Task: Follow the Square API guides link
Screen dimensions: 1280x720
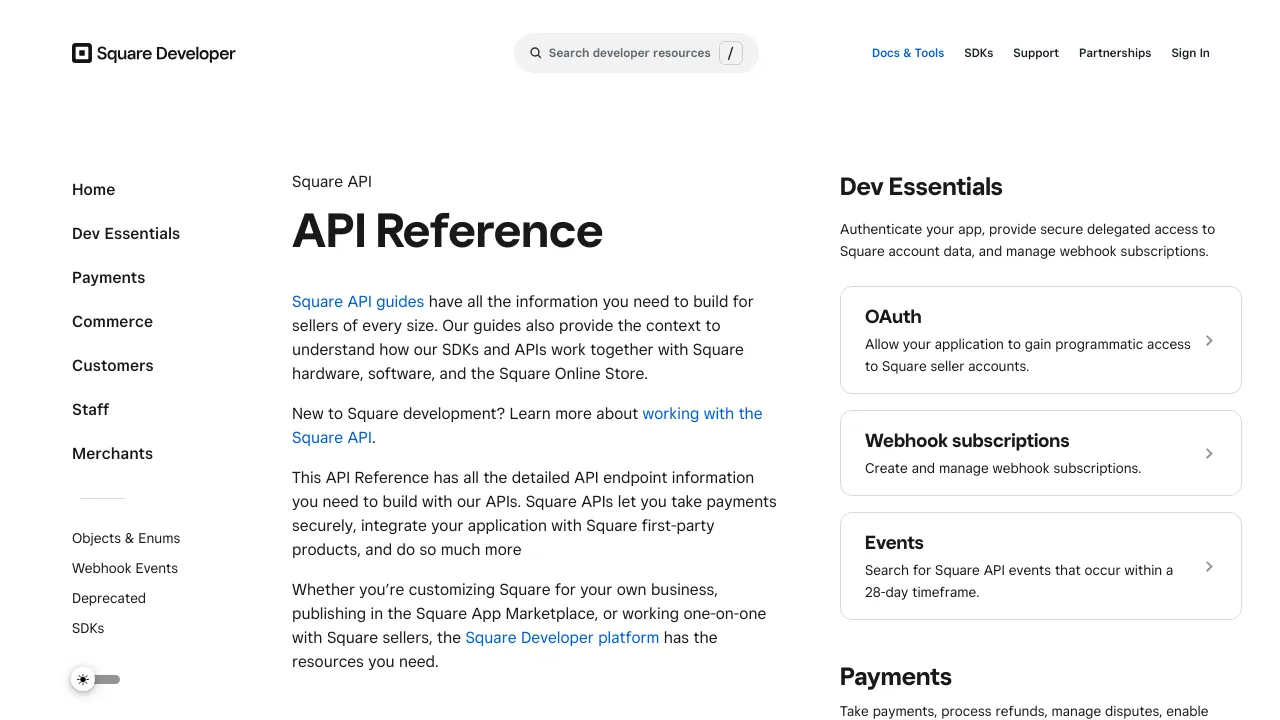Action: 358,302
